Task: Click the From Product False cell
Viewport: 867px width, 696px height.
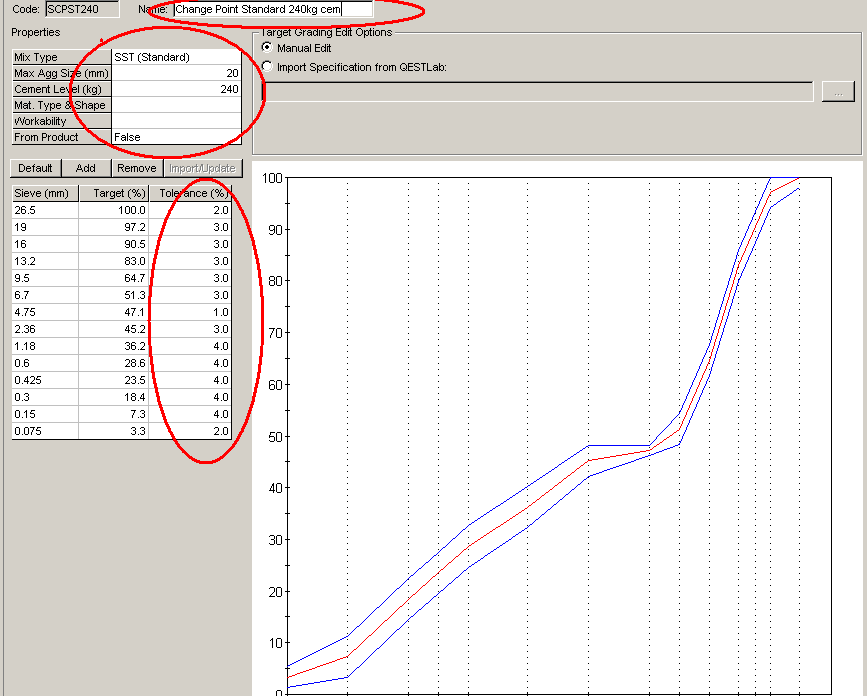Action: pos(176,137)
